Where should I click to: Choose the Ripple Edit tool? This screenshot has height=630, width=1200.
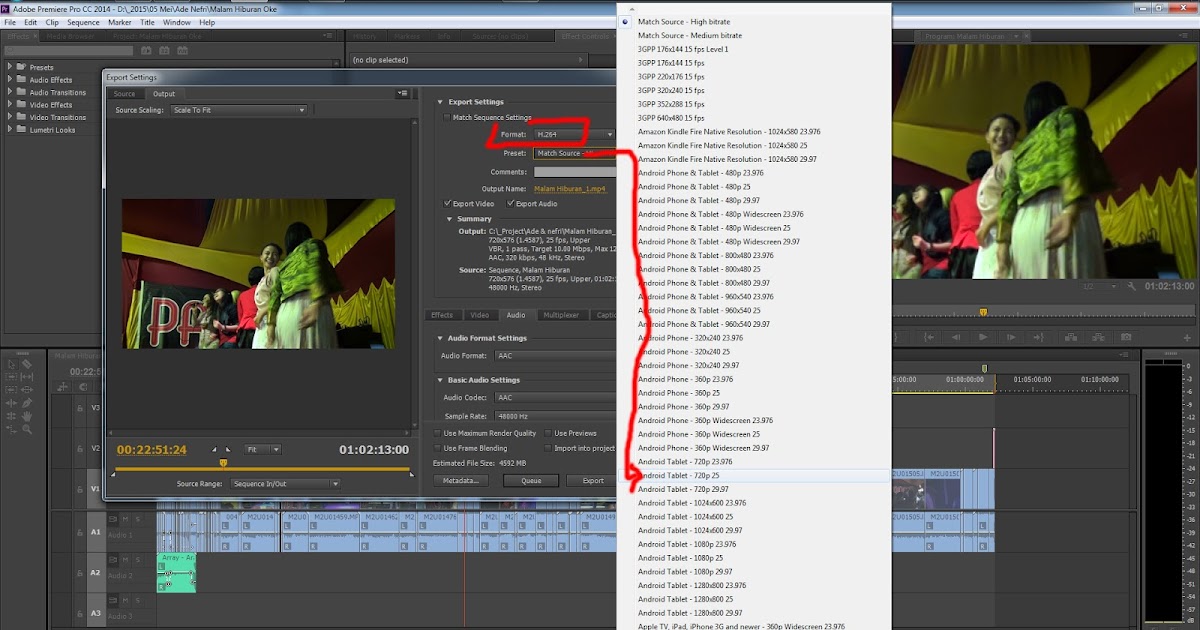coord(11,403)
